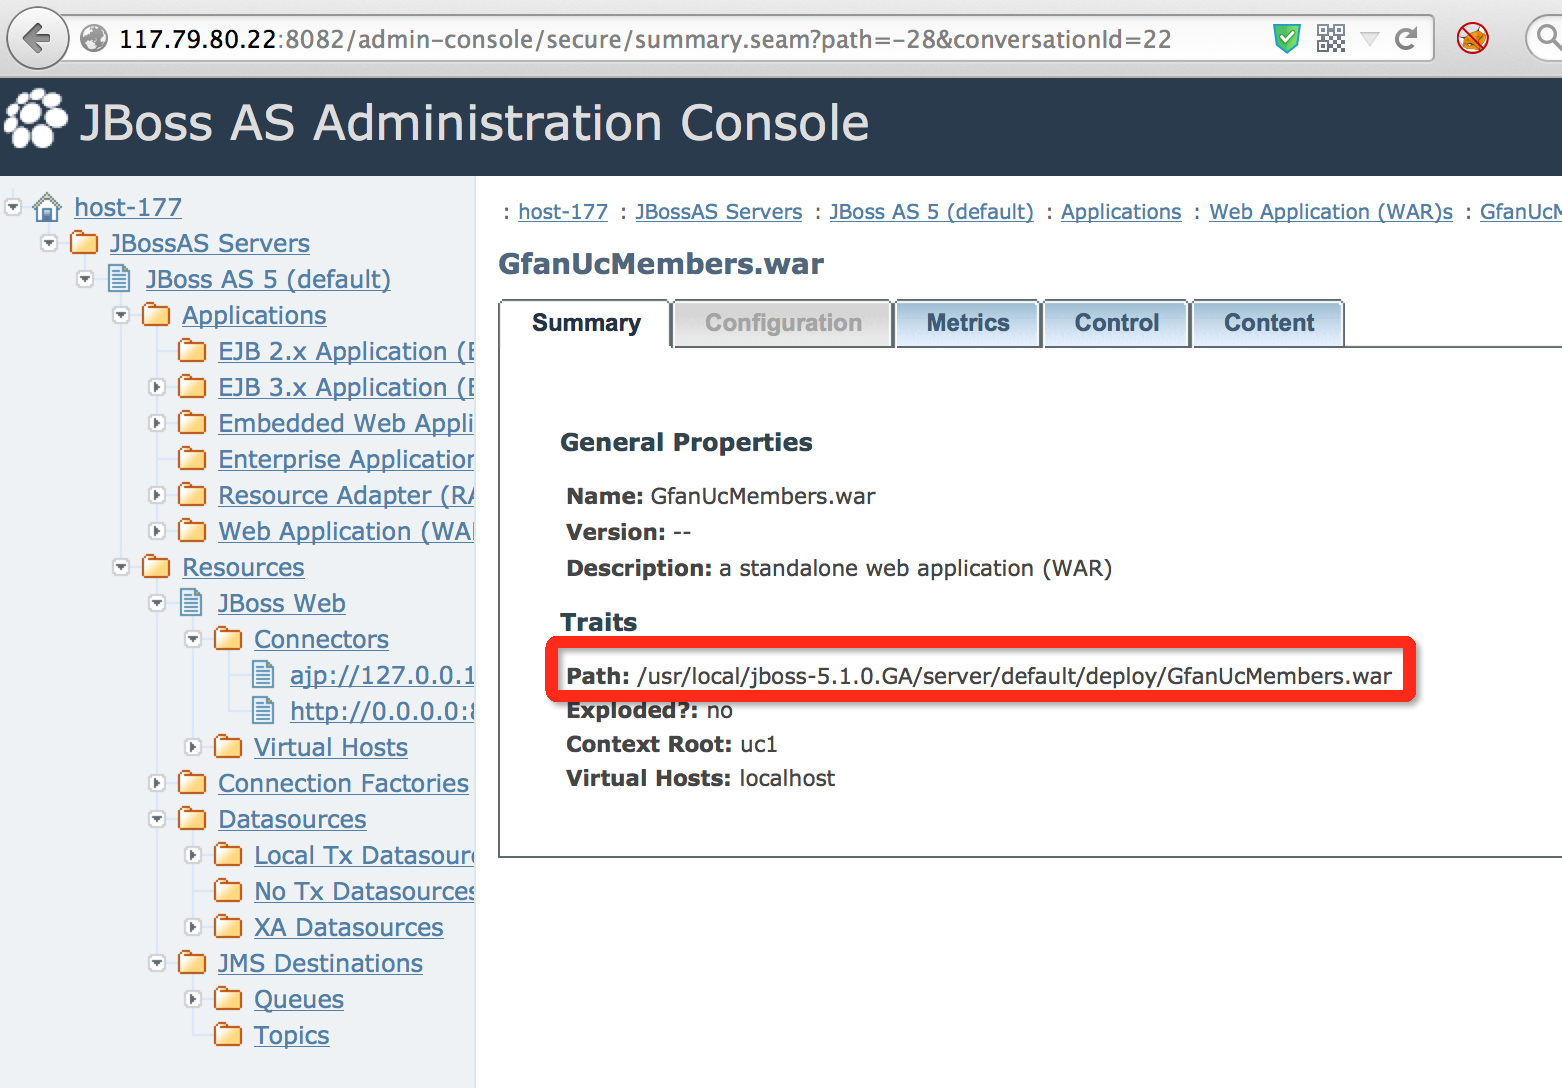Click the home icon beside host-177

47,208
